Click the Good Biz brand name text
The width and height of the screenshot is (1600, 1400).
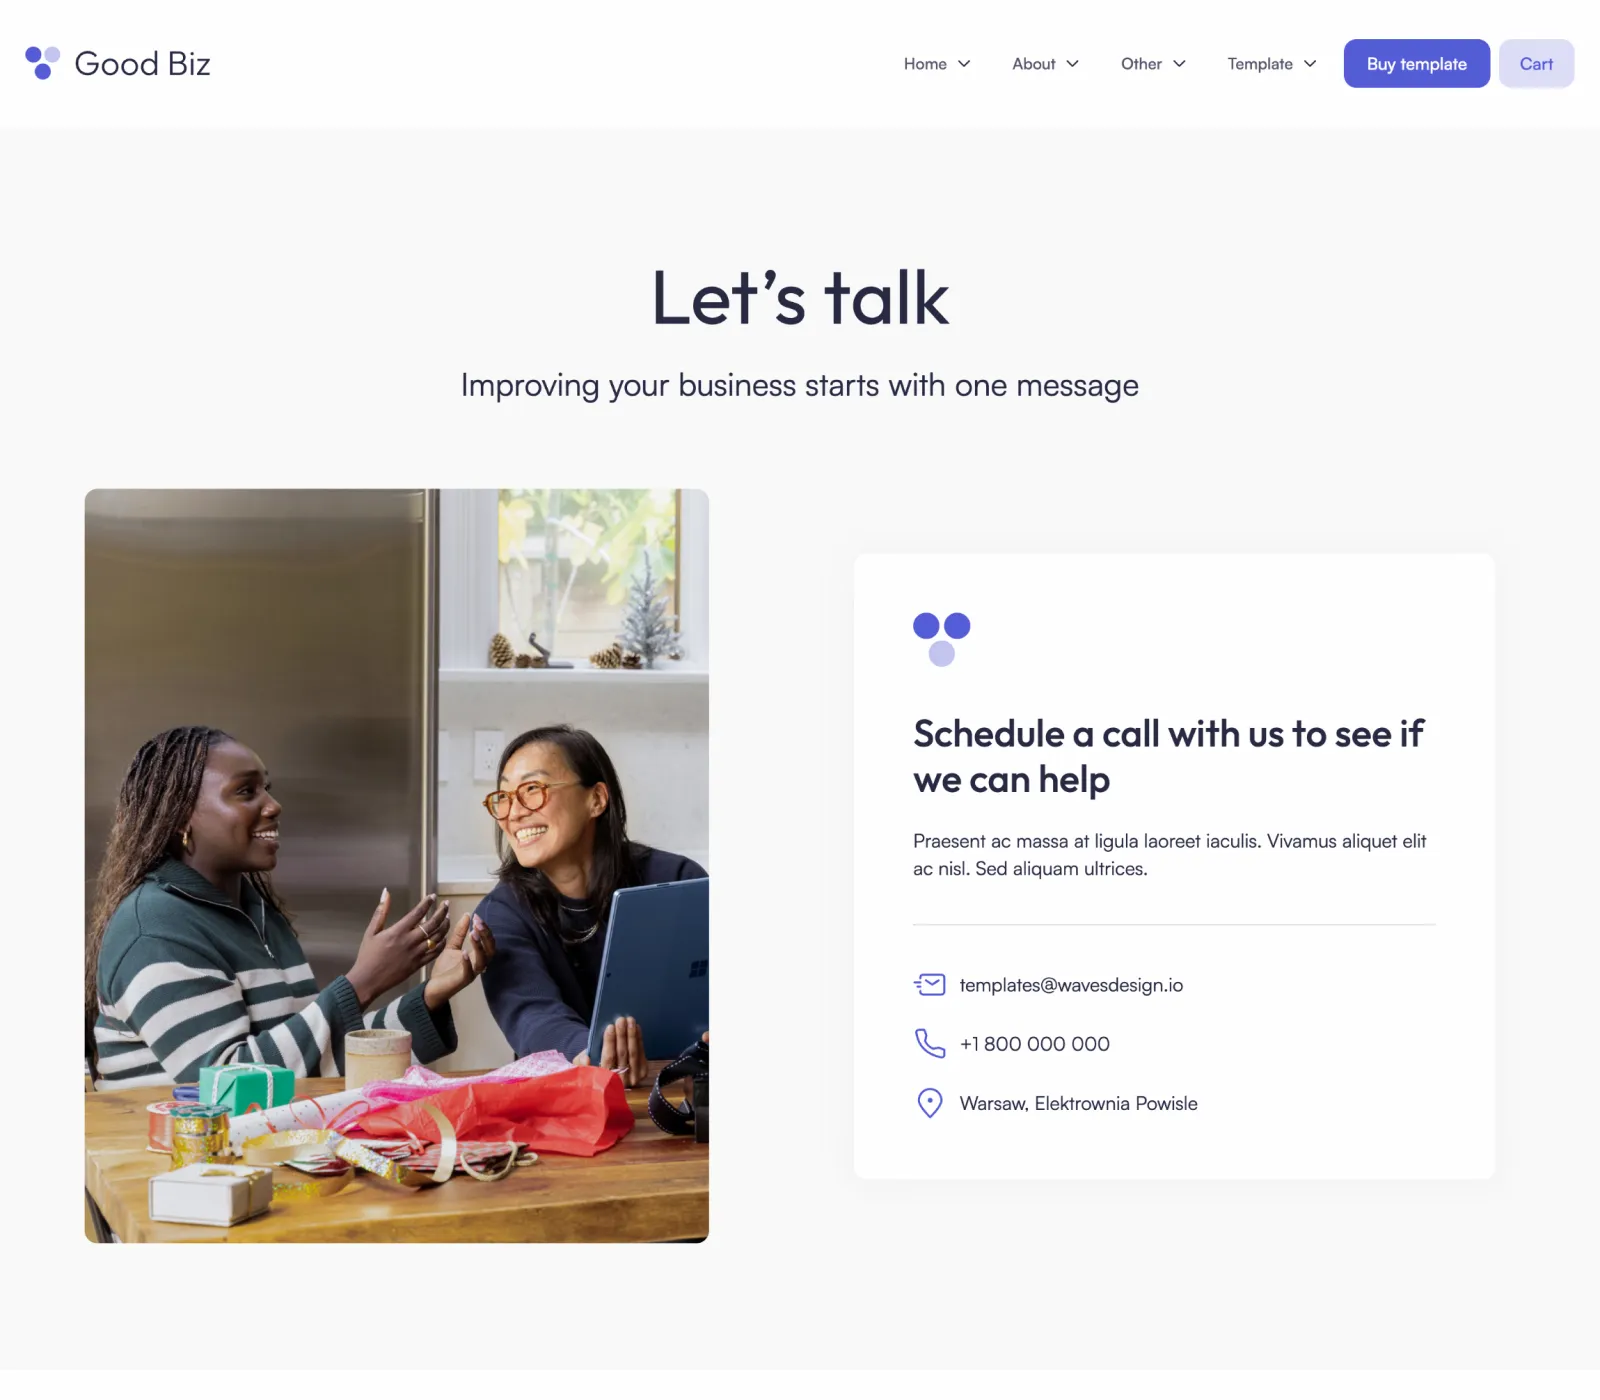coord(142,64)
